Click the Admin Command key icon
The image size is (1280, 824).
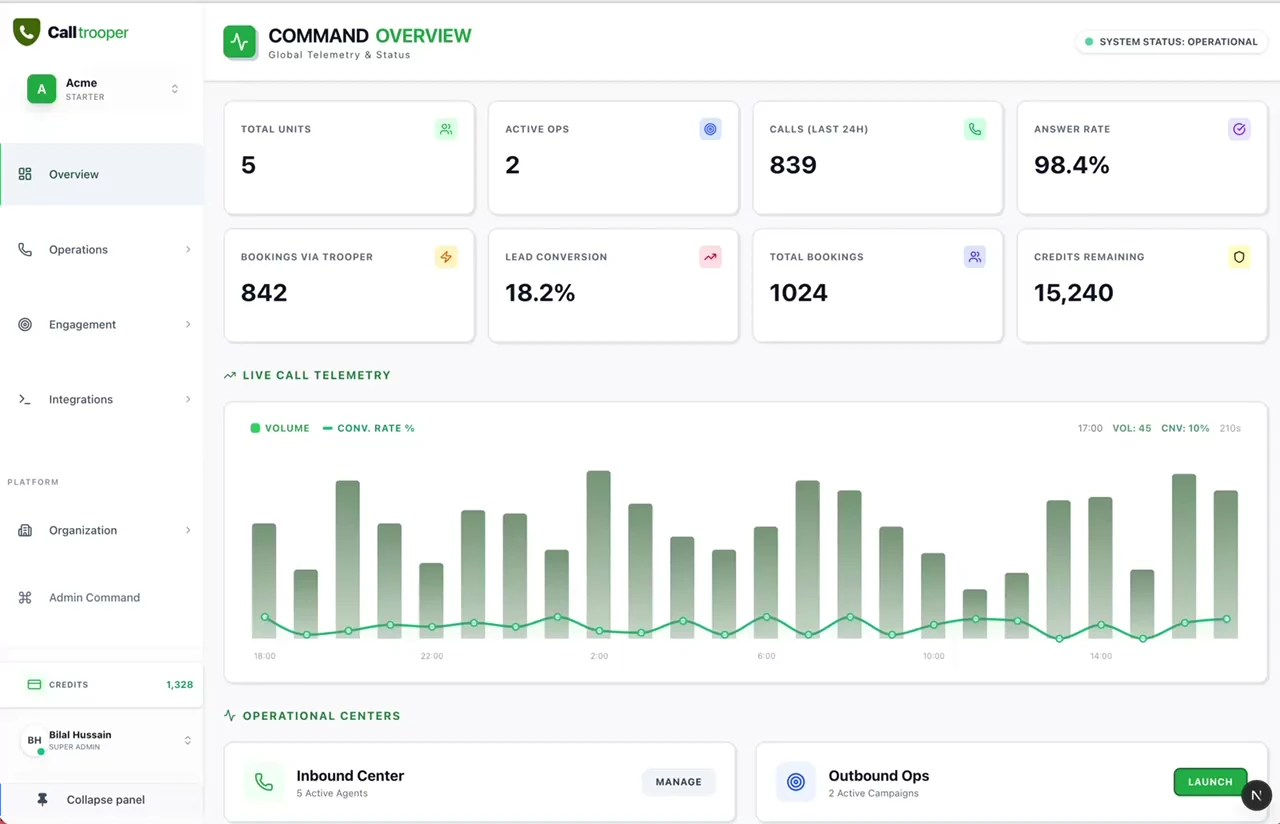25,597
